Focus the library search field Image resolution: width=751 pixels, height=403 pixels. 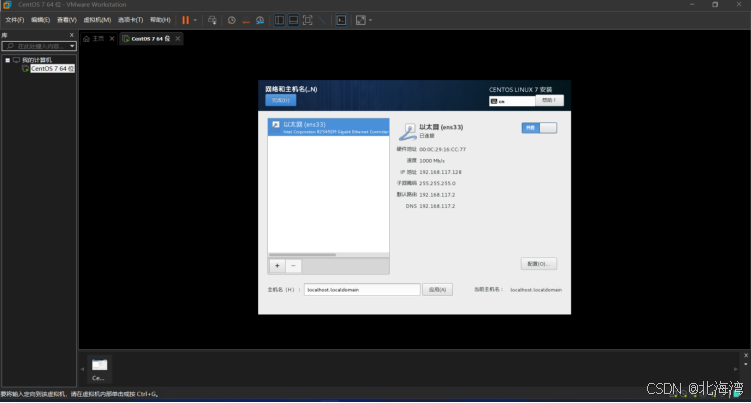pos(35,46)
